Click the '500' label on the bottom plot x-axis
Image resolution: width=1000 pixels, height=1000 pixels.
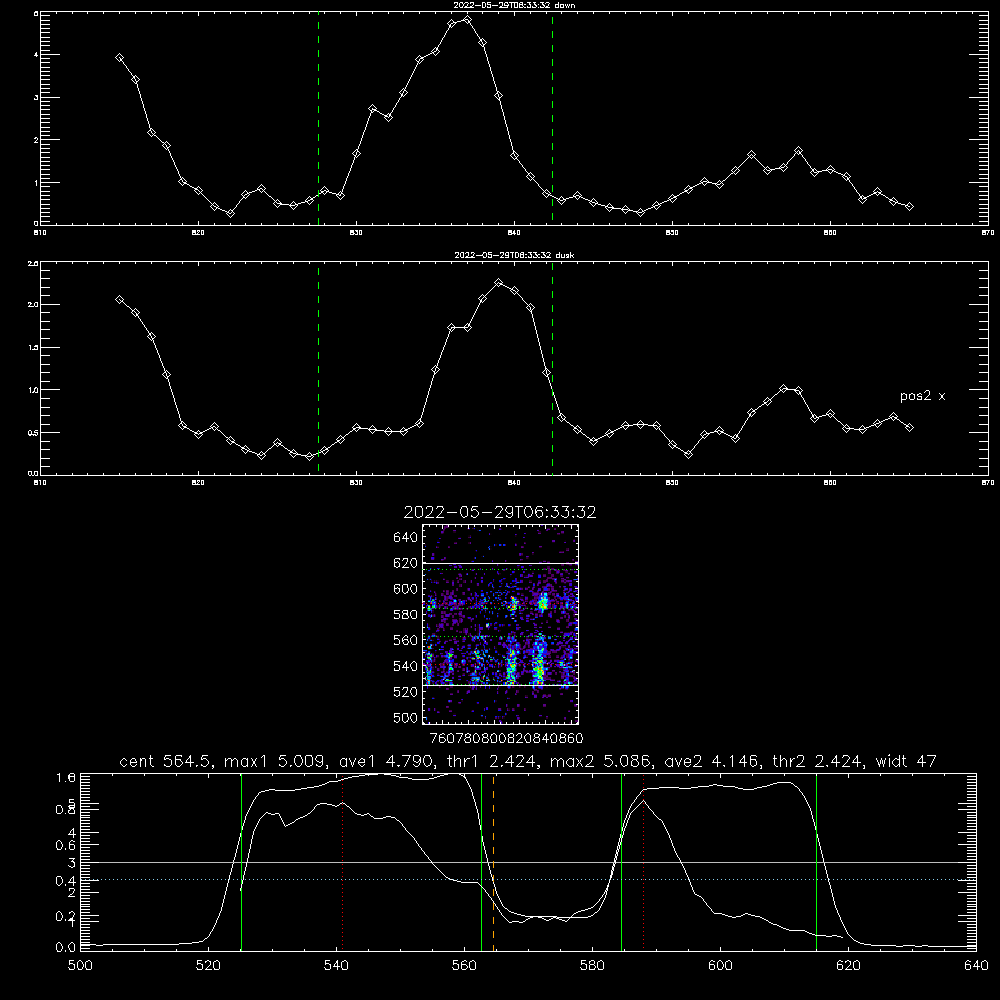pos(80,966)
